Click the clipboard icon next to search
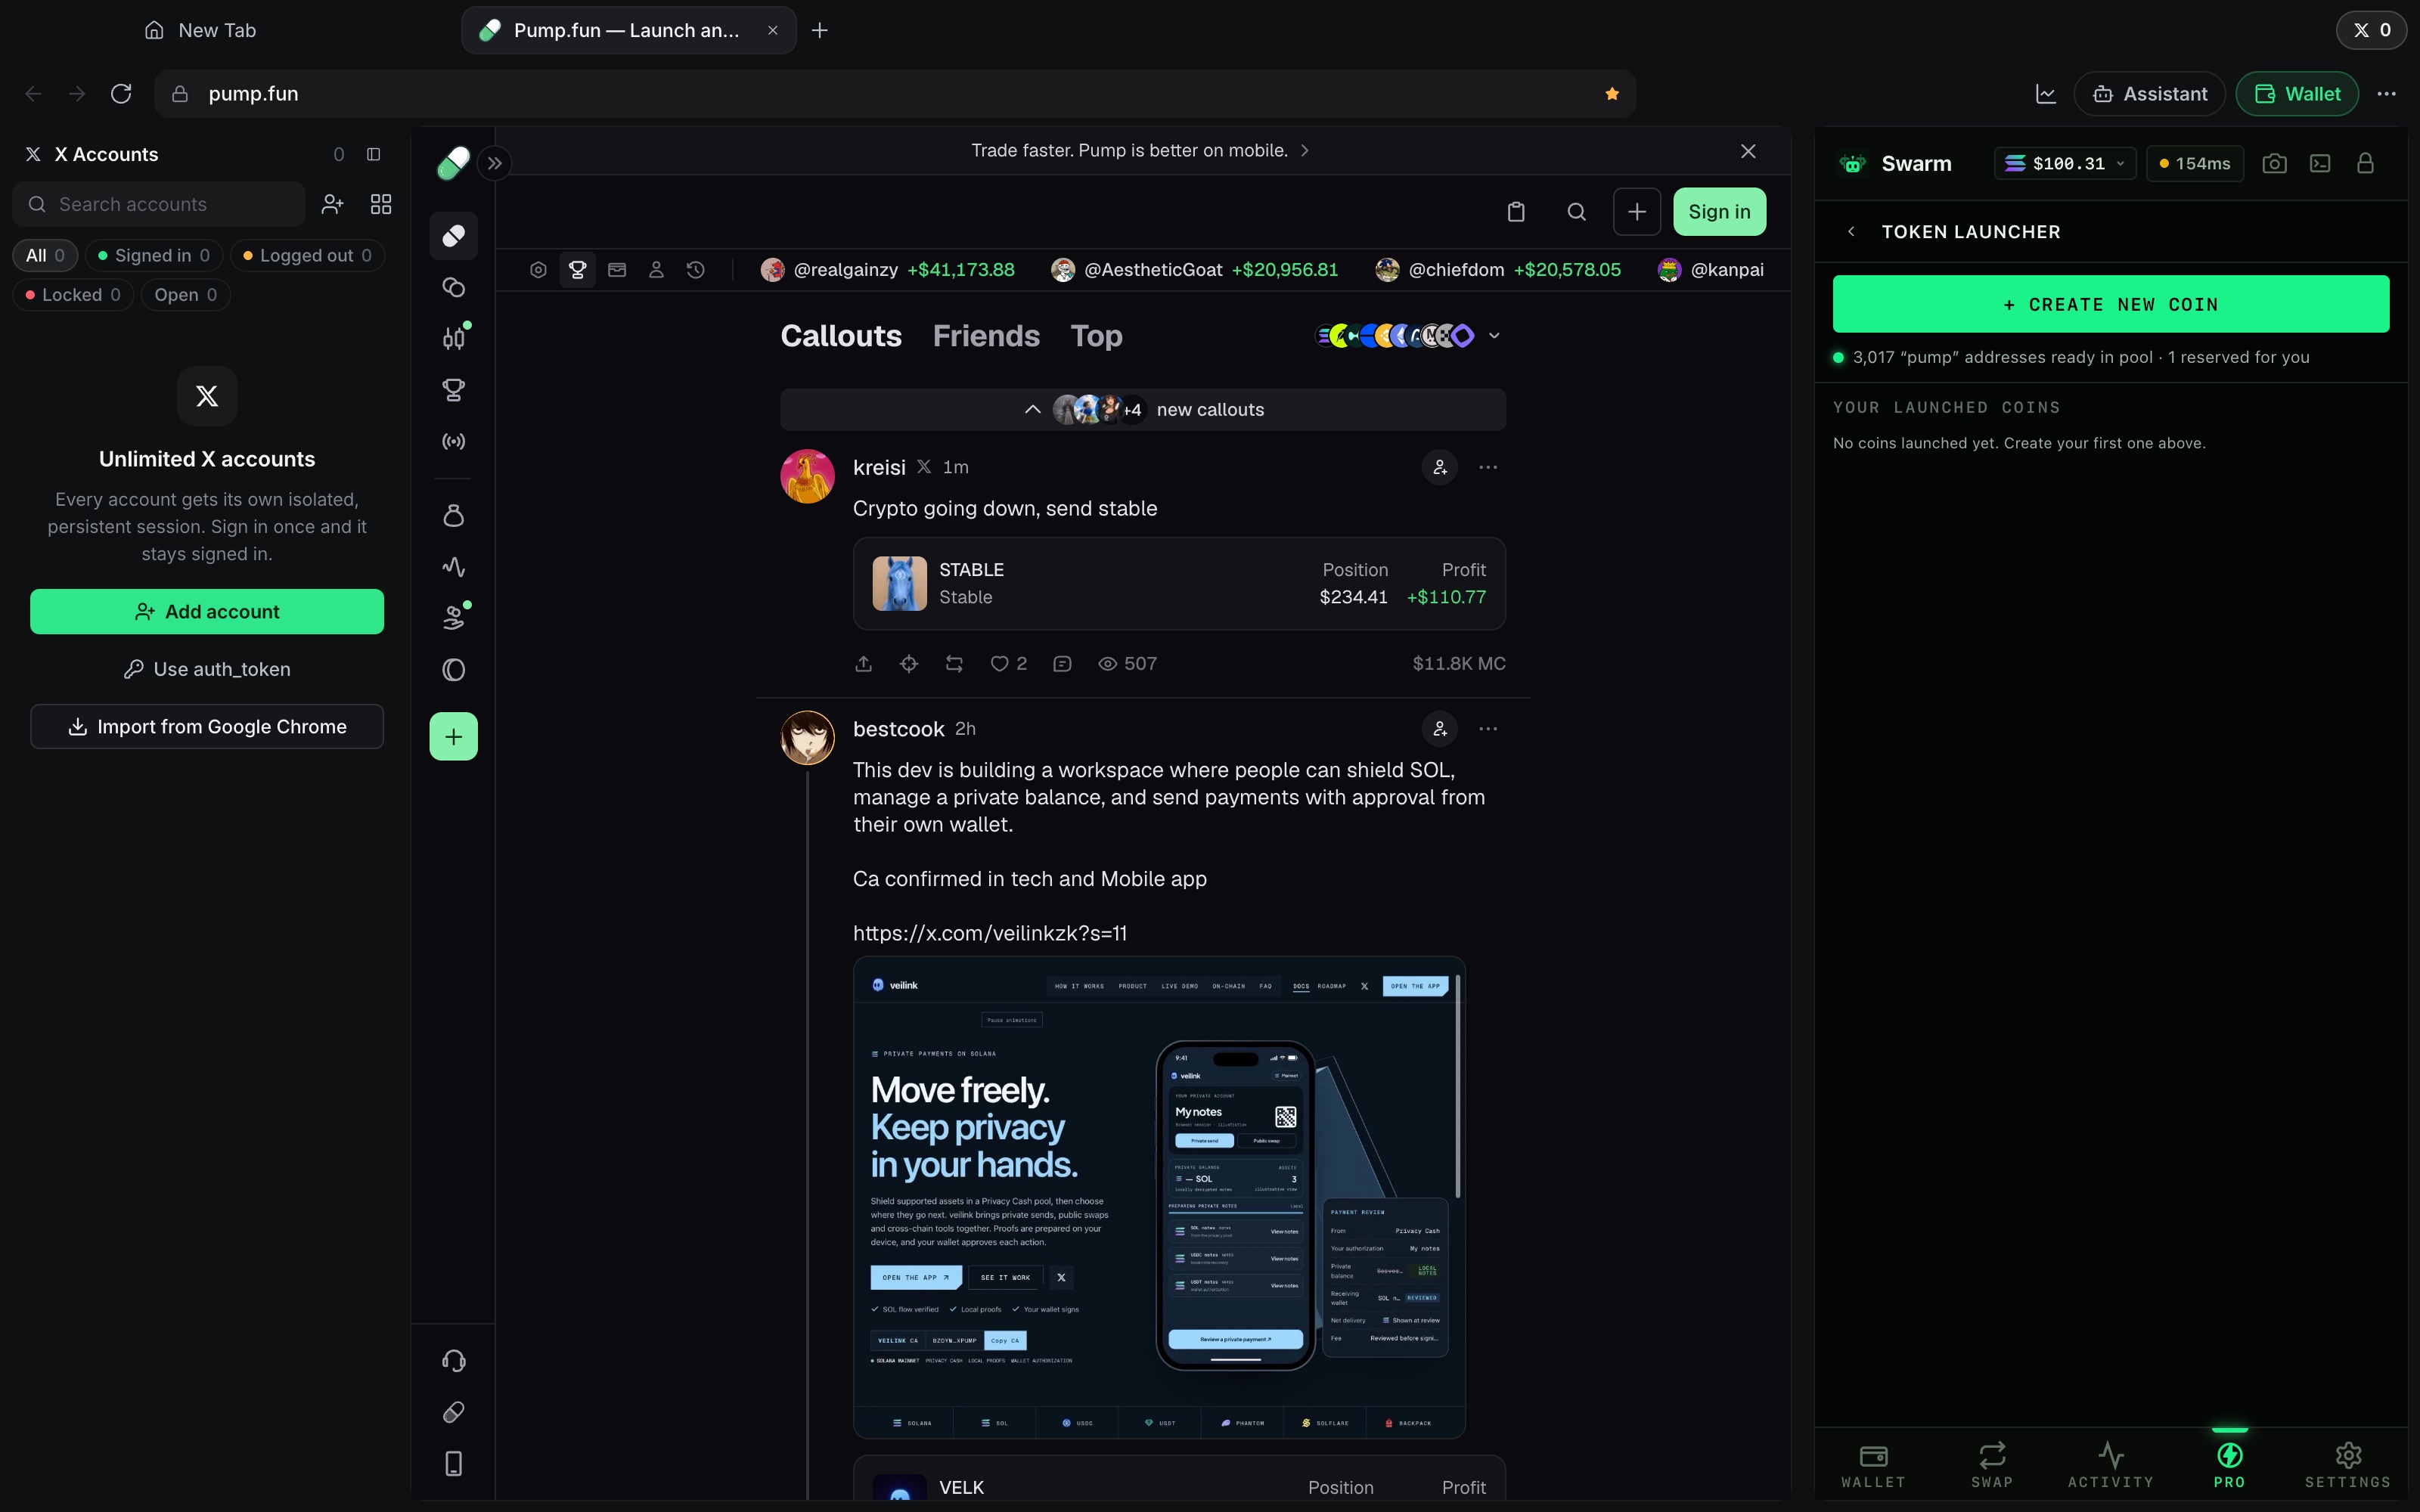The height and width of the screenshot is (1512, 2420). pos(1516,212)
